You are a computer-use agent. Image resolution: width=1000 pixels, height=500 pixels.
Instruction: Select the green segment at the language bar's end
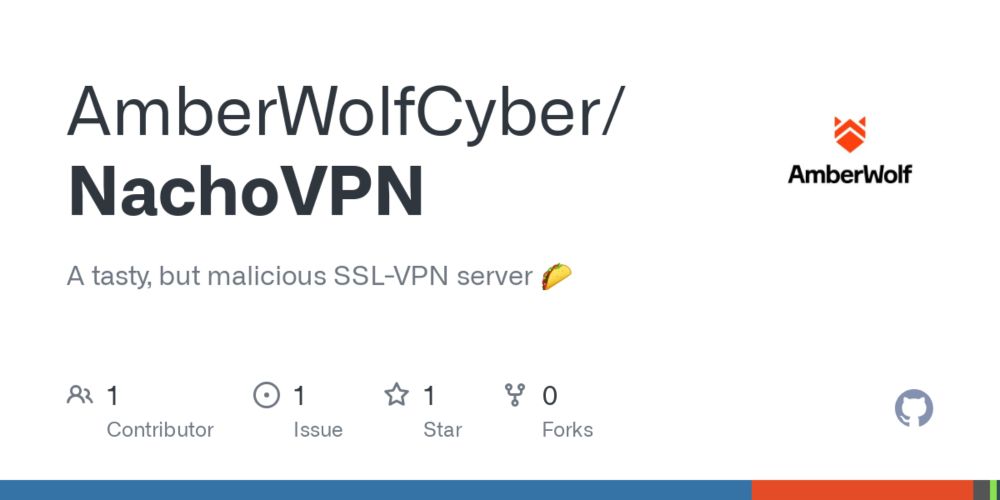click(x=994, y=490)
